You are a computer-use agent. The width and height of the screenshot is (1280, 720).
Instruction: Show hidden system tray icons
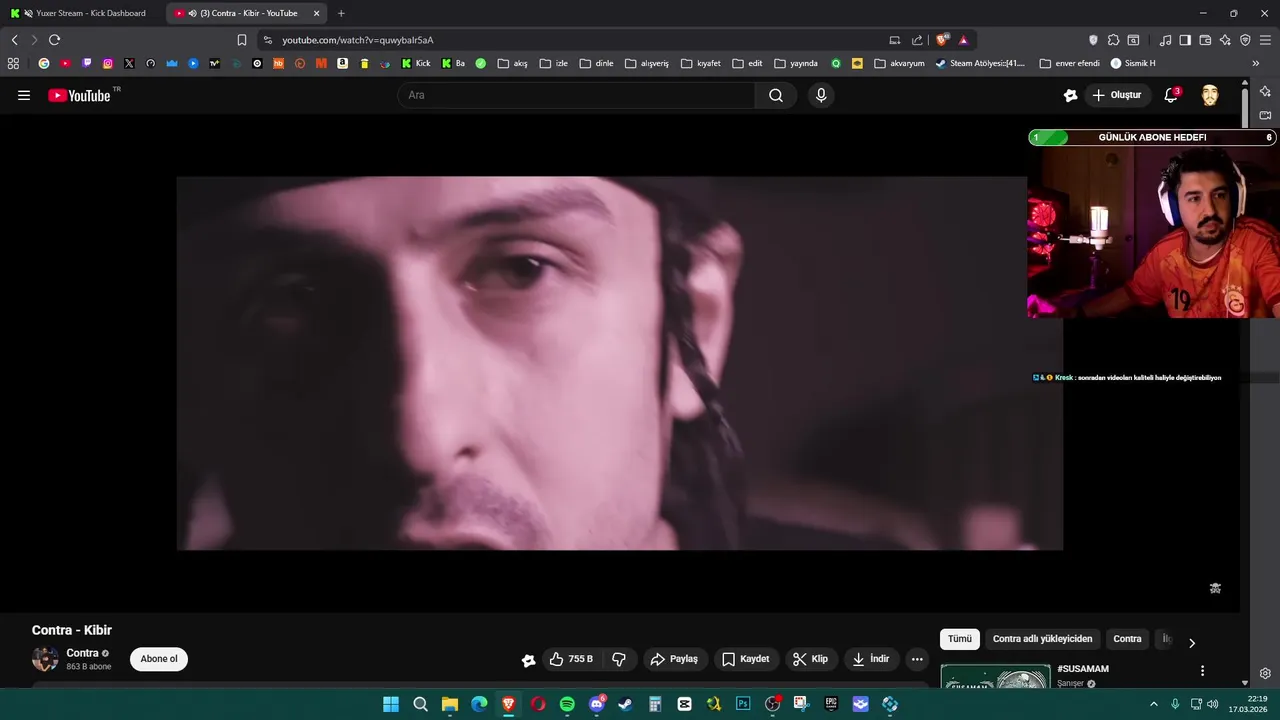(1154, 704)
